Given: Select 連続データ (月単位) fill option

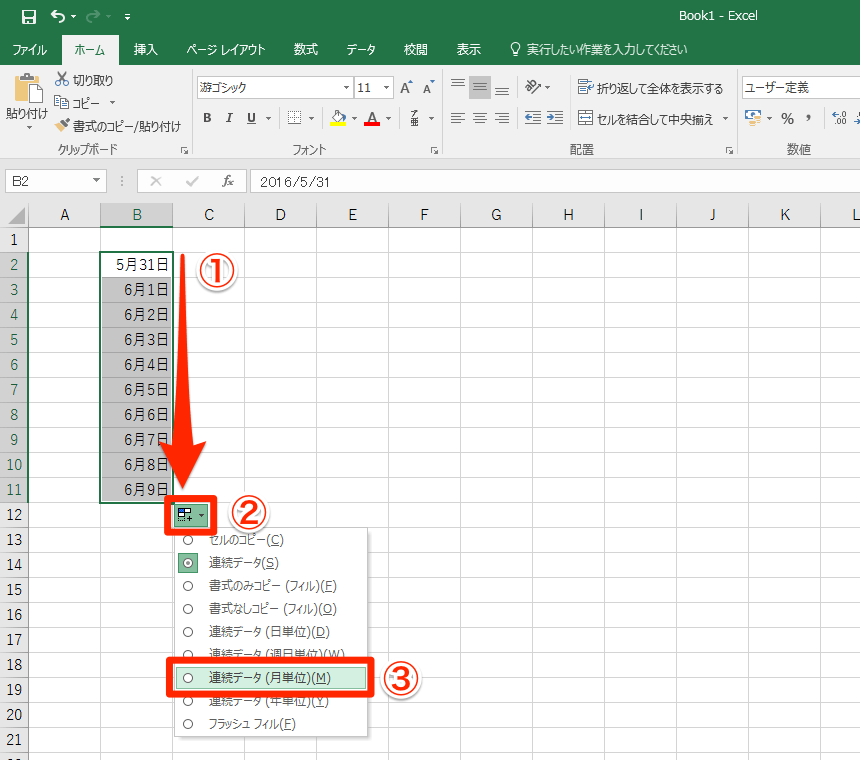Looking at the screenshot, I should pyautogui.click(x=270, y=678).
